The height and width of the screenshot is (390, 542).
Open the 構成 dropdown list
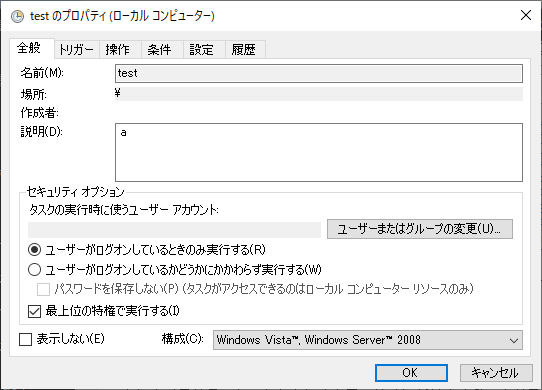tap(368, 340)
